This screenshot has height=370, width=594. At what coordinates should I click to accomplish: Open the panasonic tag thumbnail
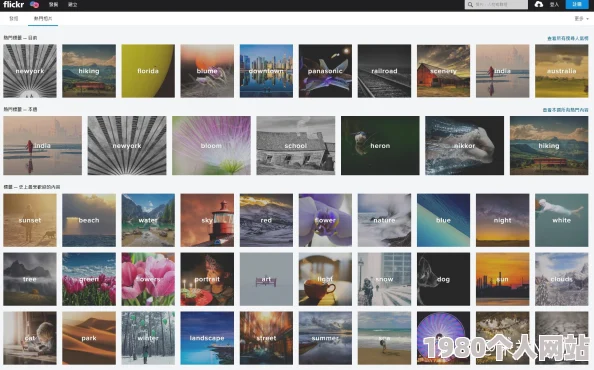(x=325, y=71)
